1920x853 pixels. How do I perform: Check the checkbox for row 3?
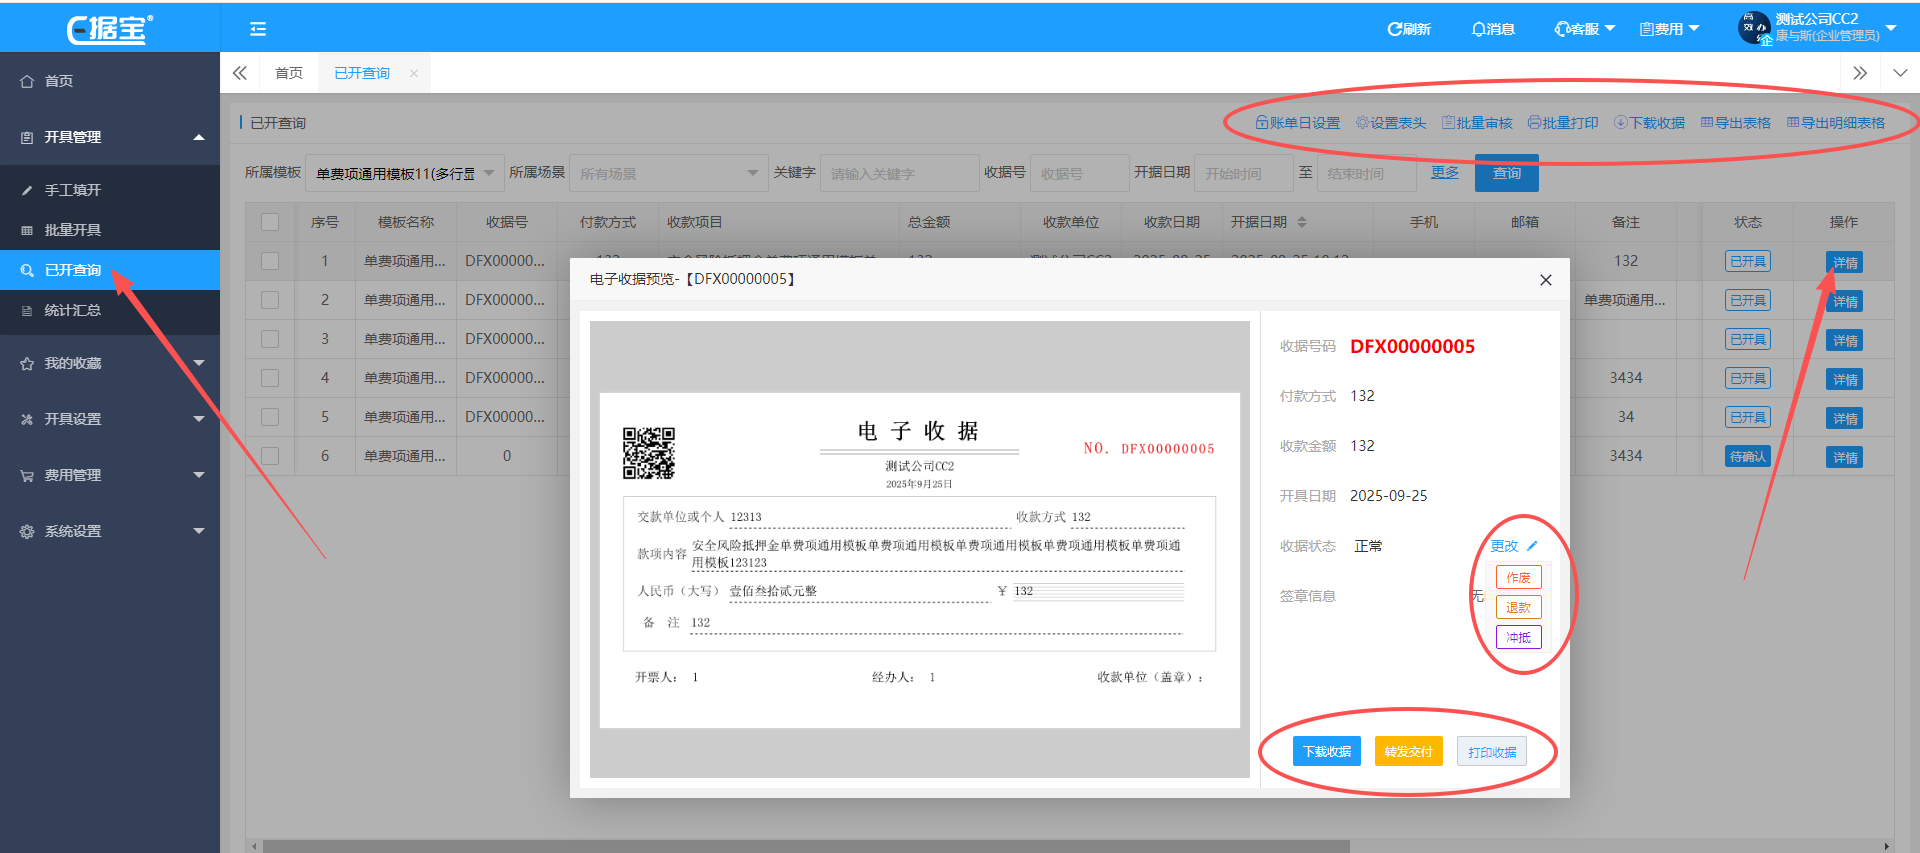270,339
